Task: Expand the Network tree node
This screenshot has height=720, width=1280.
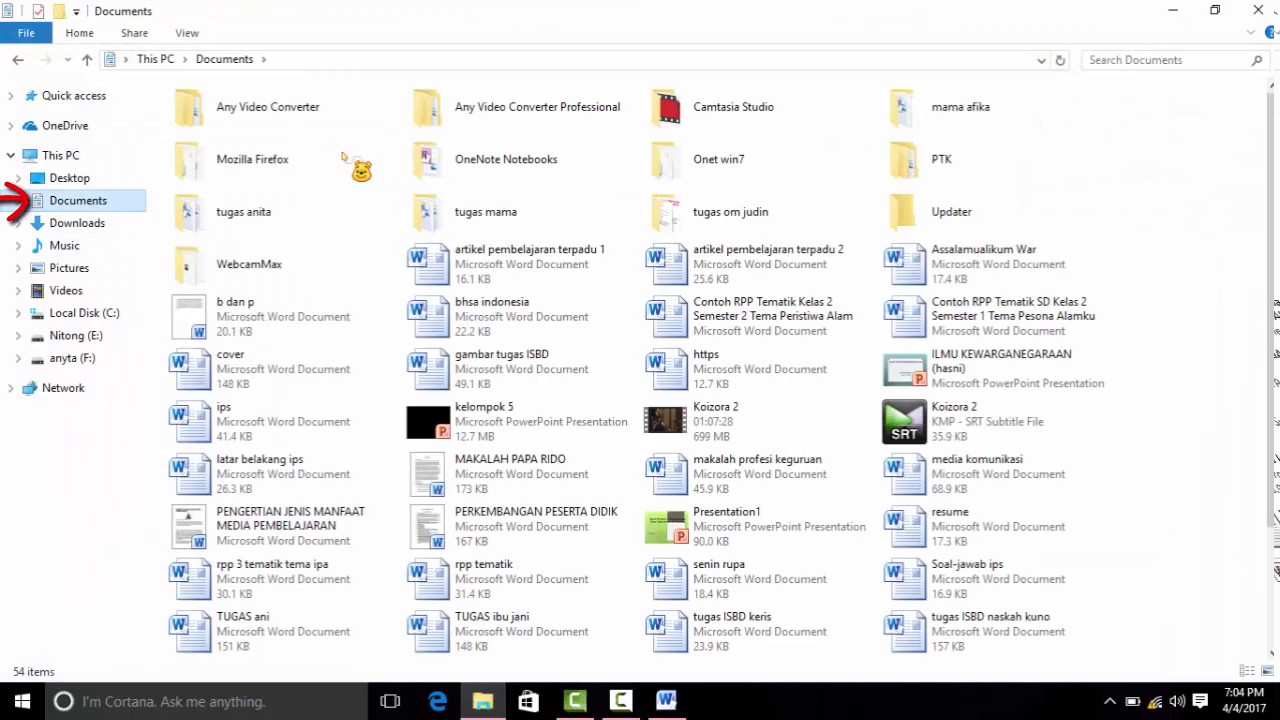Action: click(11, 388)
